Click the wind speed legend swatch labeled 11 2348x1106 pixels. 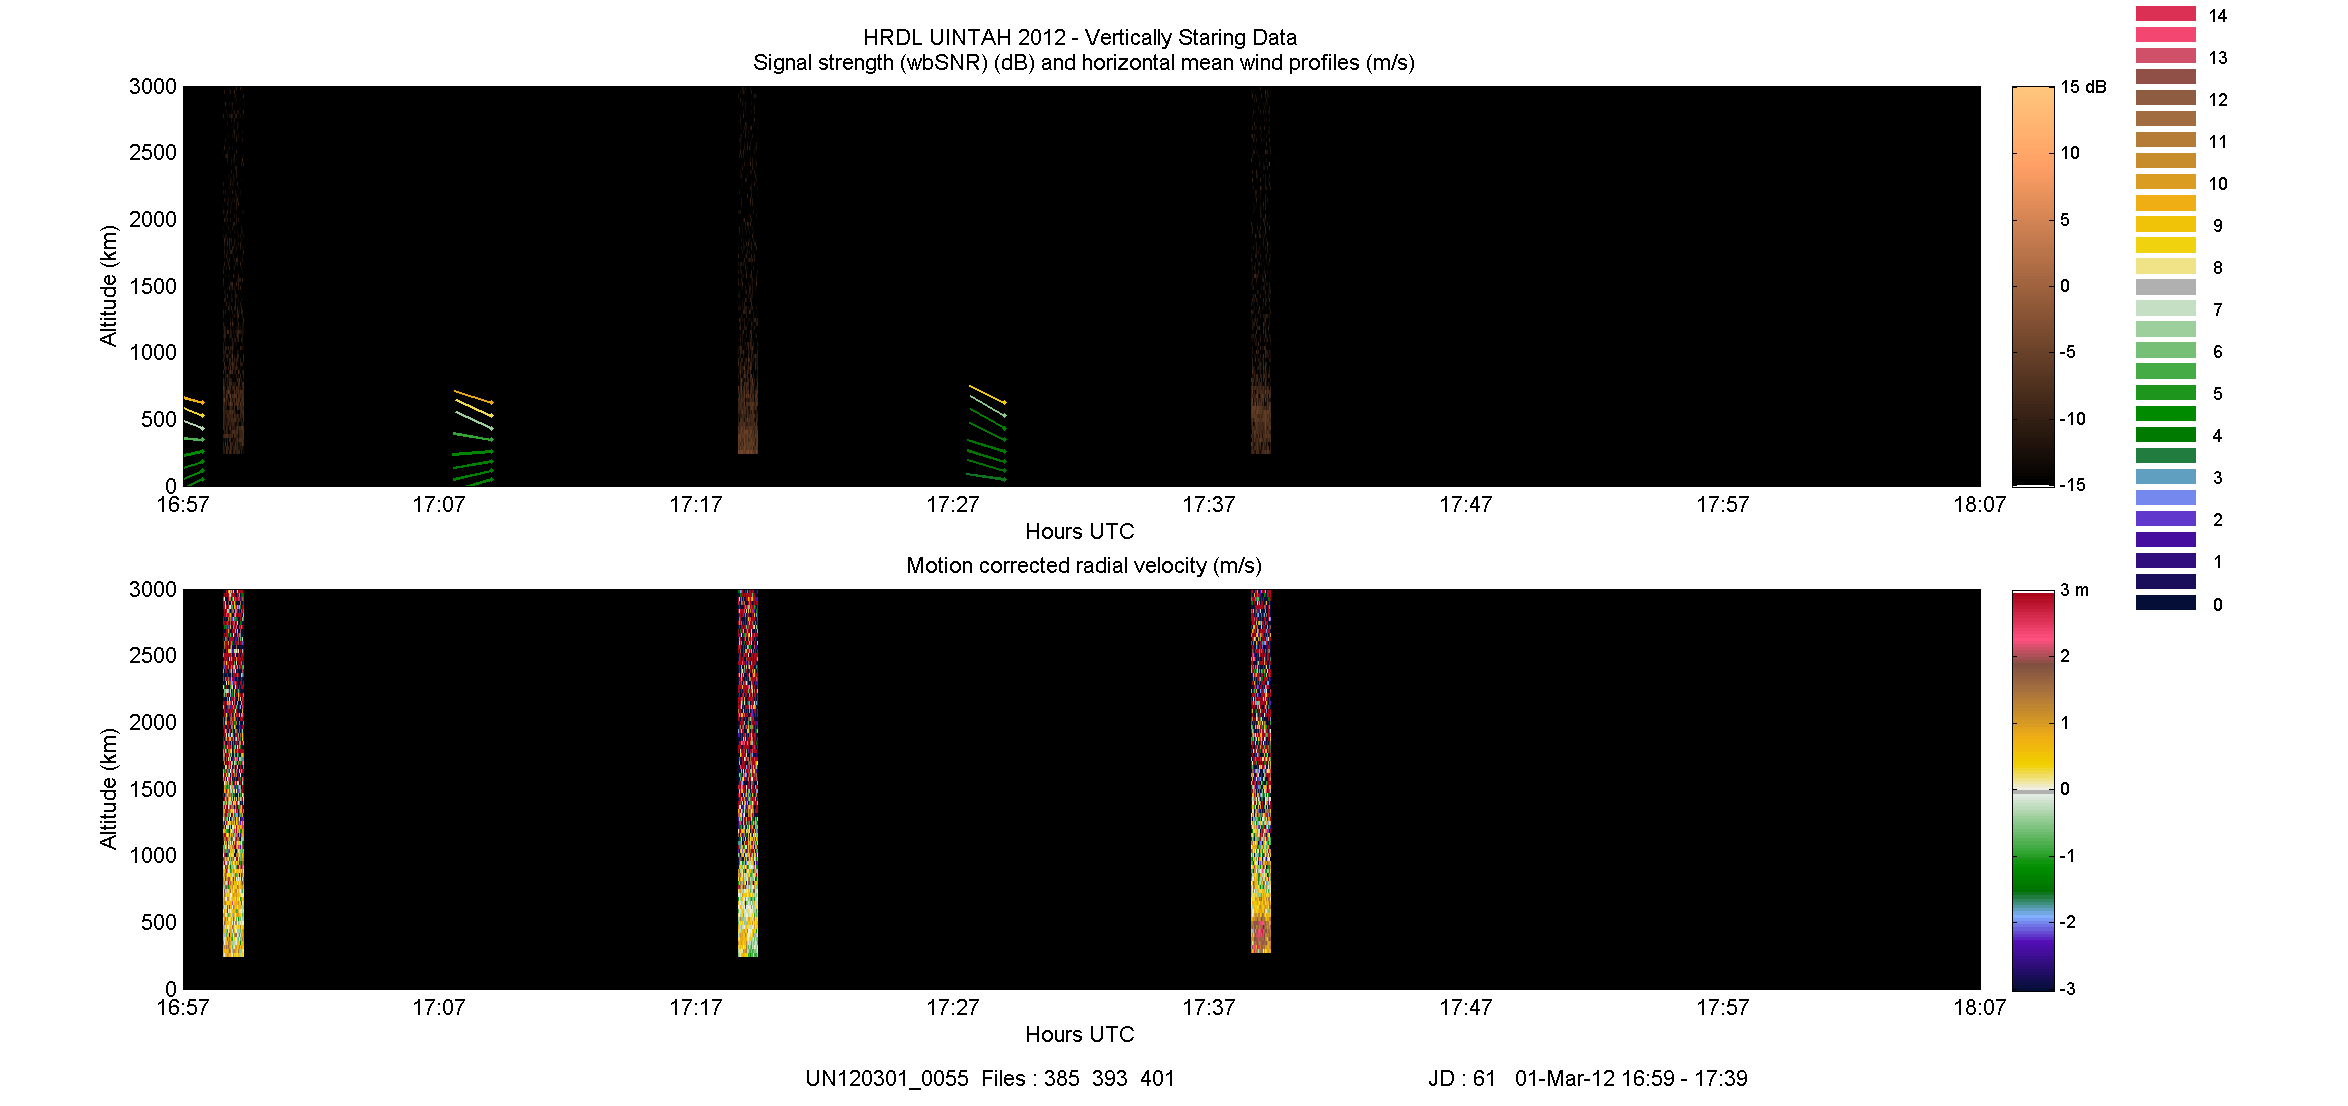[x=2165, y=140]
